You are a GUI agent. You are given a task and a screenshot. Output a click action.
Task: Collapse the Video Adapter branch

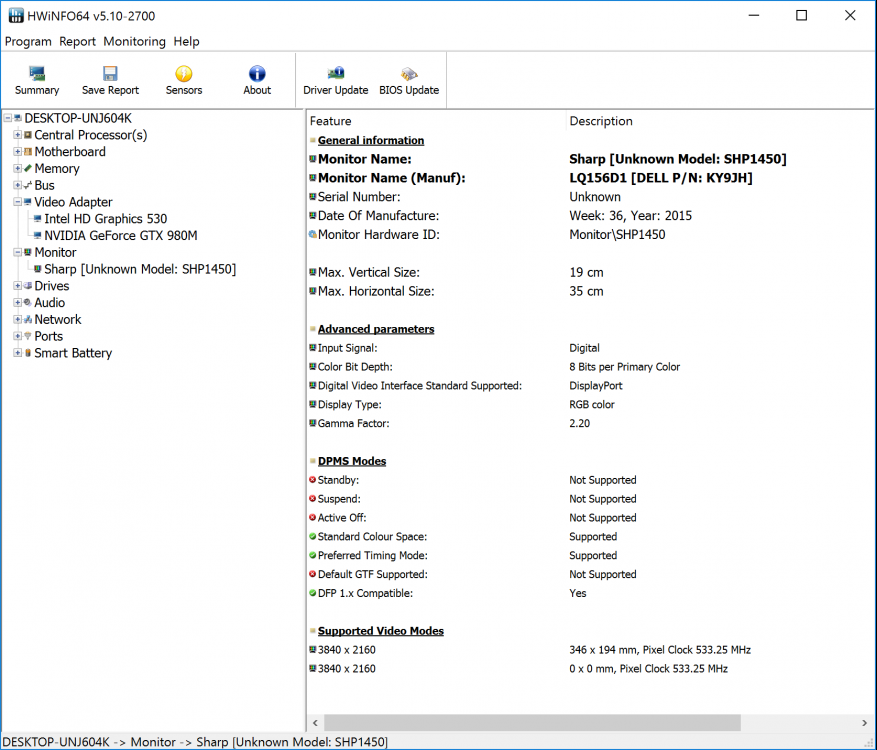[x=17, y=202]
